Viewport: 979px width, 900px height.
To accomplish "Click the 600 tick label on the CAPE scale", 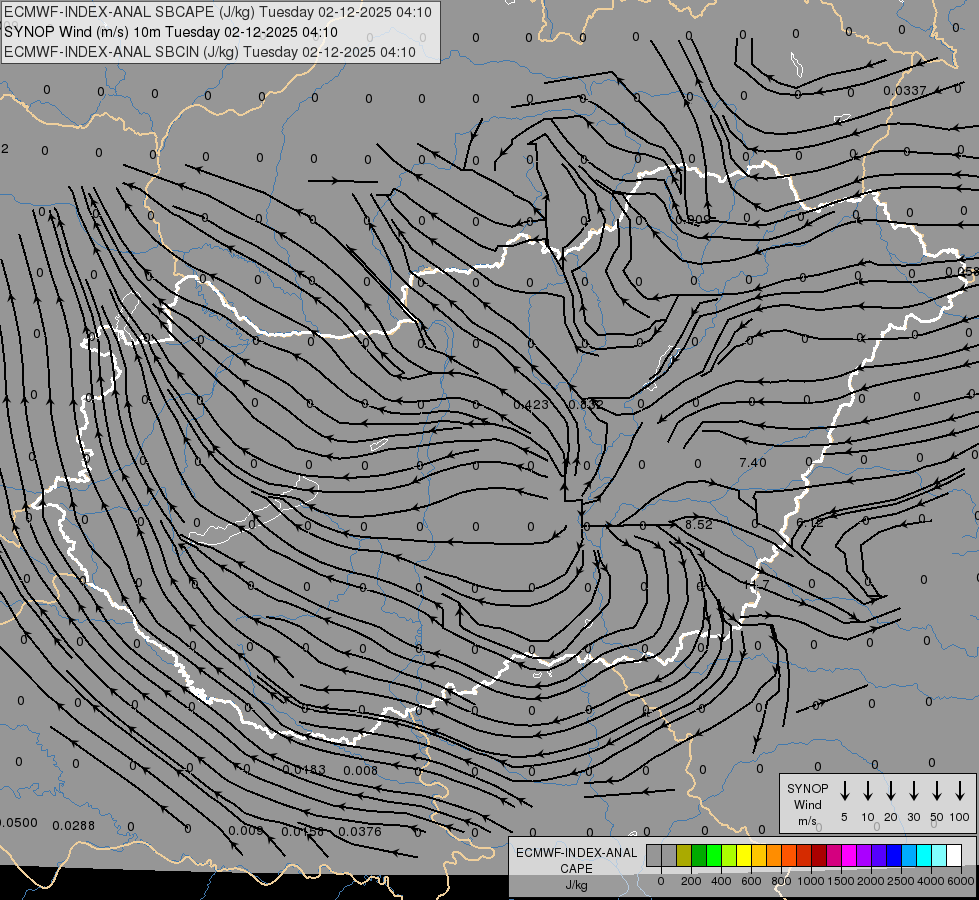I will 751,881.
